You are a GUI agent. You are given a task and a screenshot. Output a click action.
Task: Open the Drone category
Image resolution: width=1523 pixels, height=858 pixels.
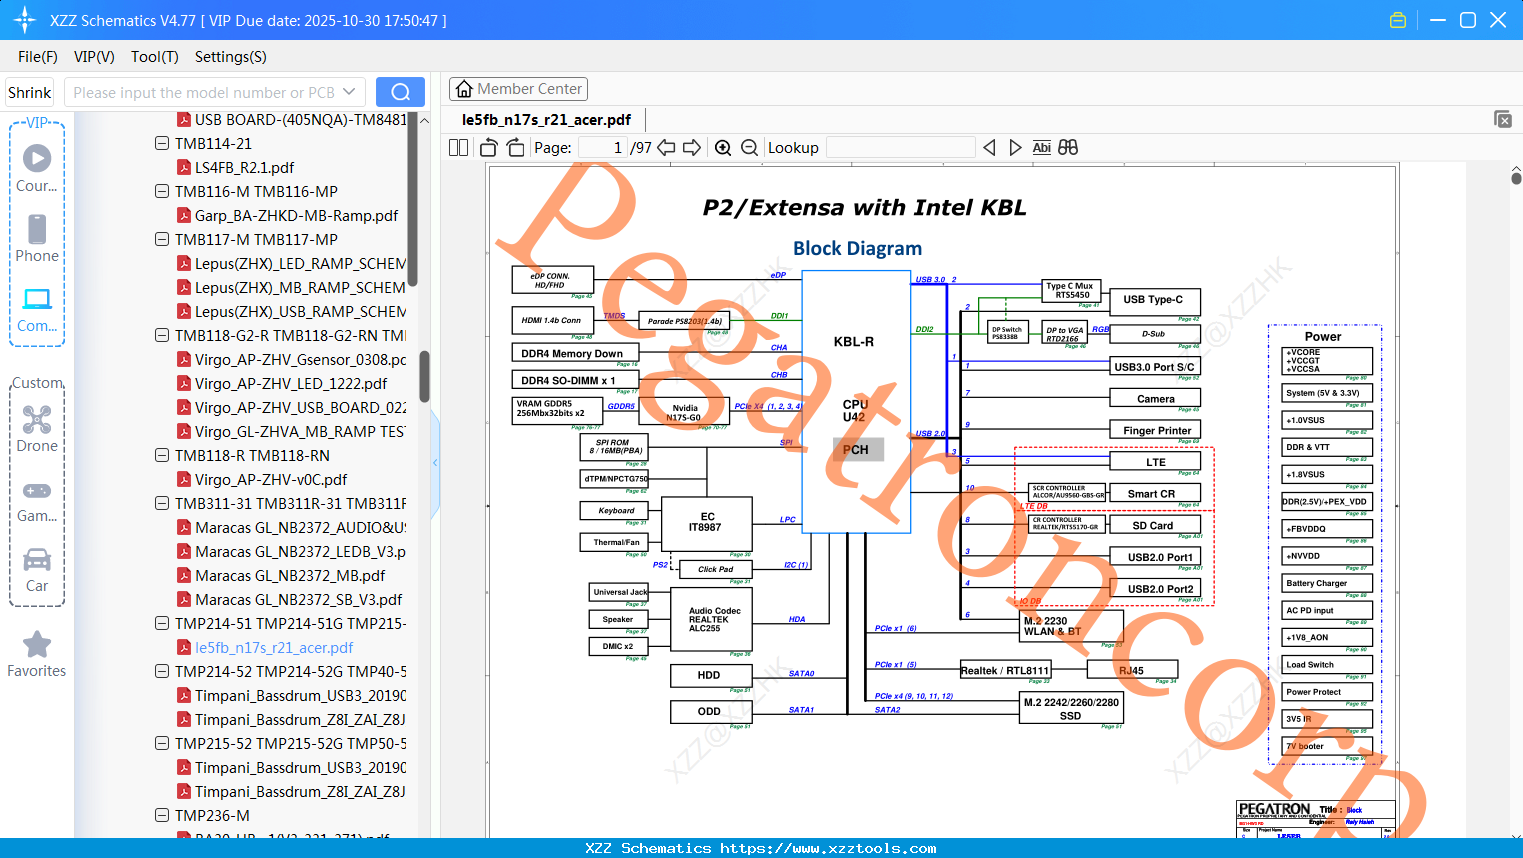37,429
